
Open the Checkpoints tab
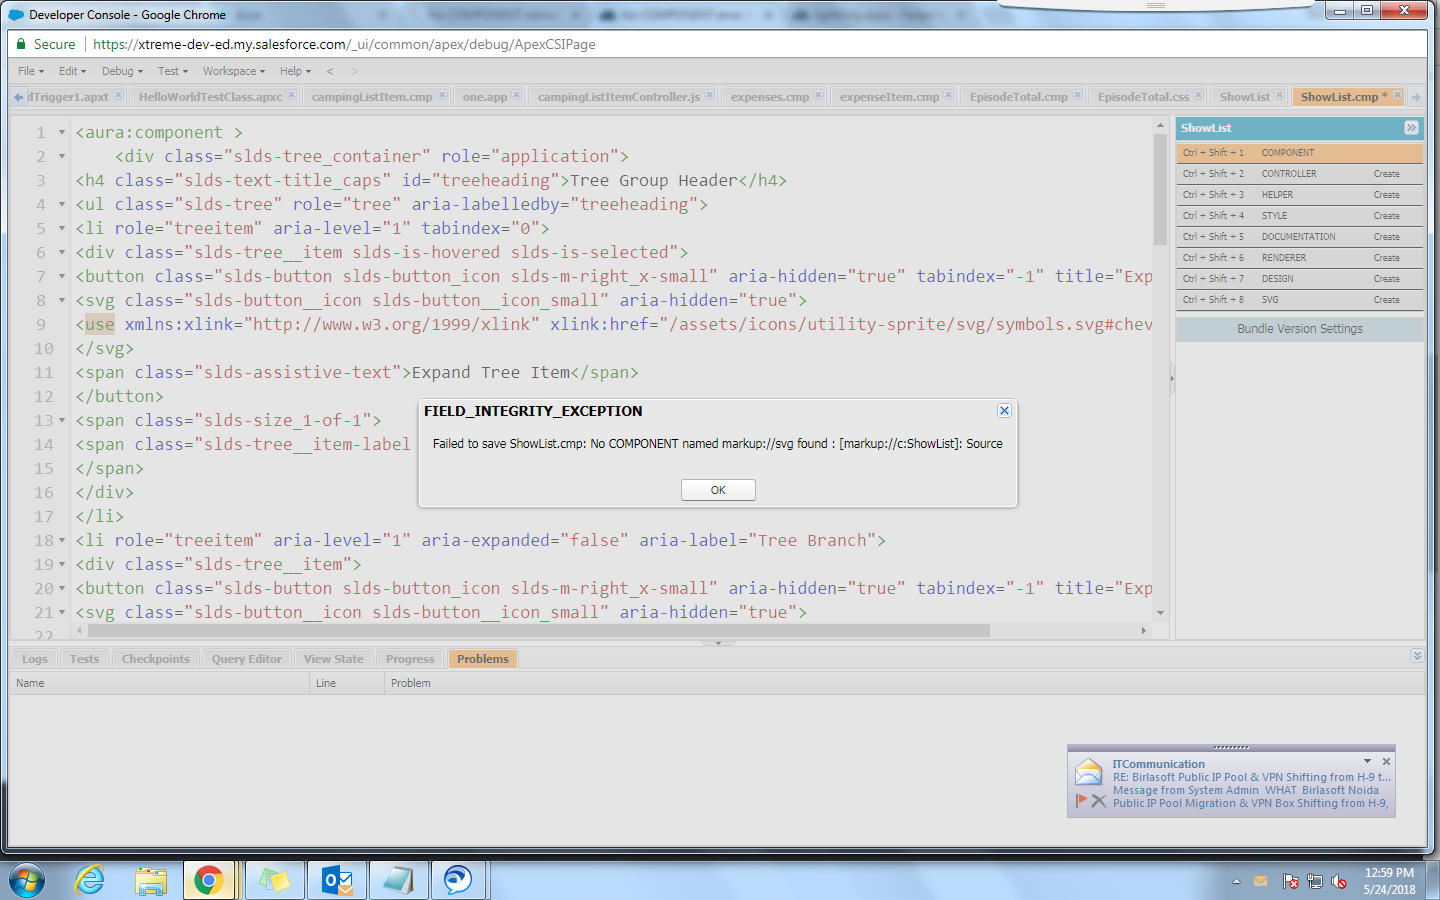[x=155, y=659]
